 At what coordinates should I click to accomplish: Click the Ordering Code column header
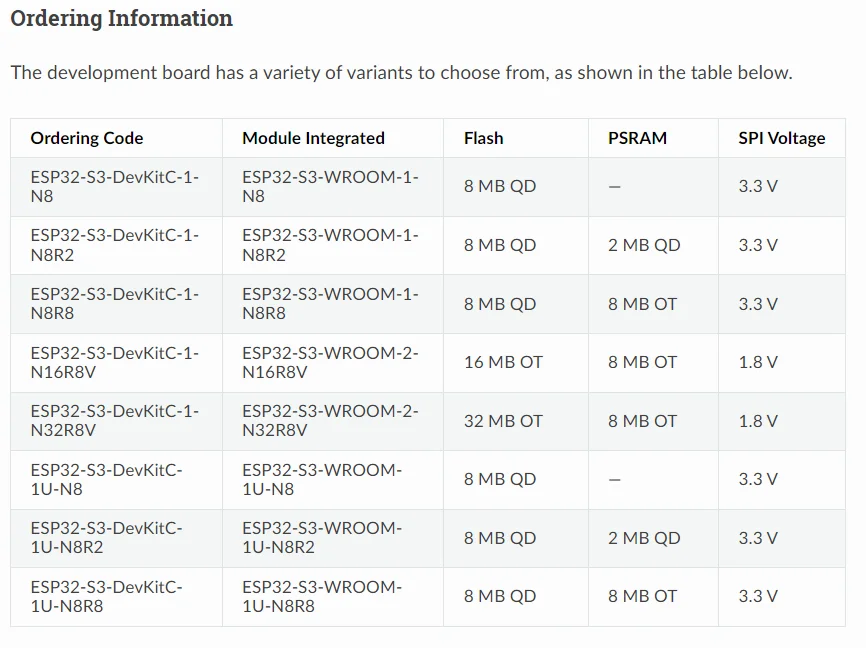pyautogui.click(x=87, y=138)
